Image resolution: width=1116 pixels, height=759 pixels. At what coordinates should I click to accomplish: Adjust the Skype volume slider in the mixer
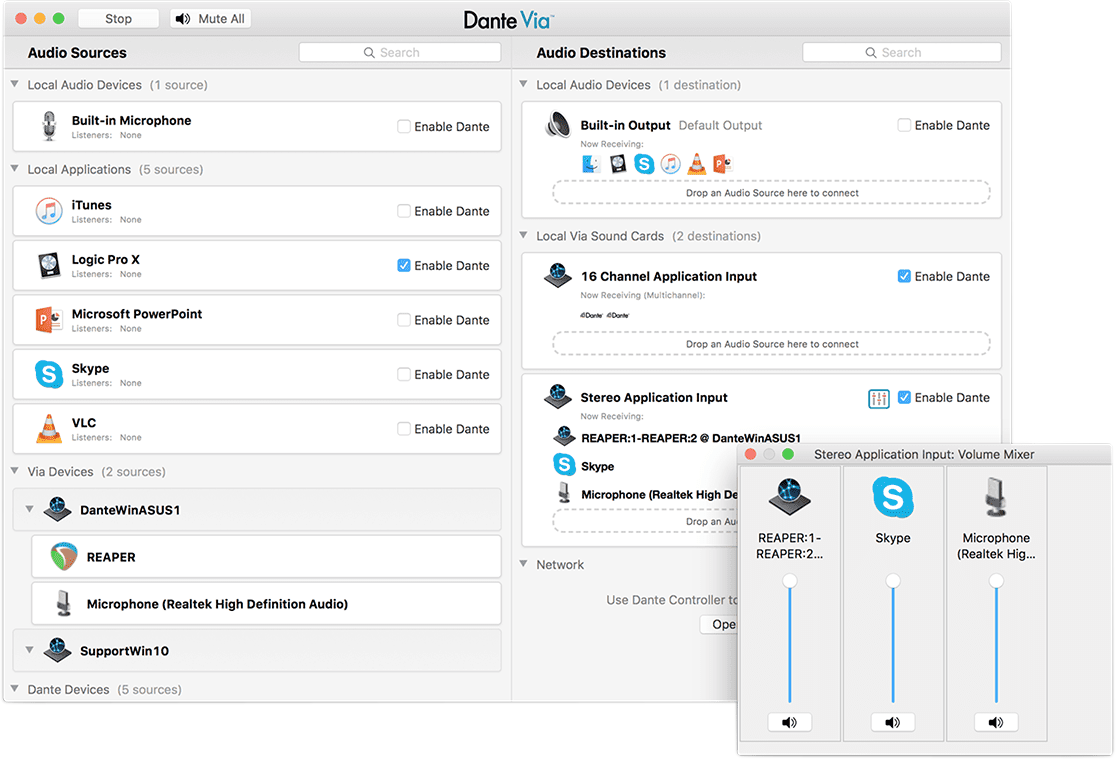click(892, 580)
